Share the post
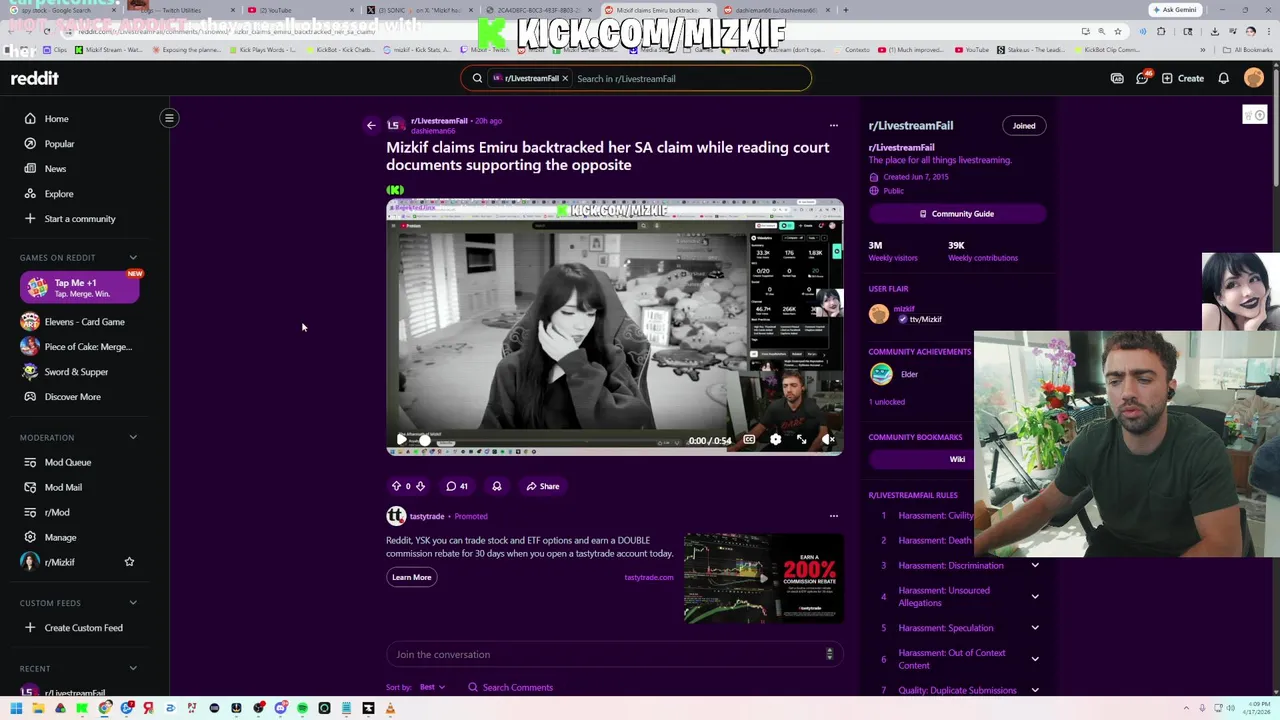The height and width of the screenshot is (720, 1280). pyautogui.click(x=543, y=486)
